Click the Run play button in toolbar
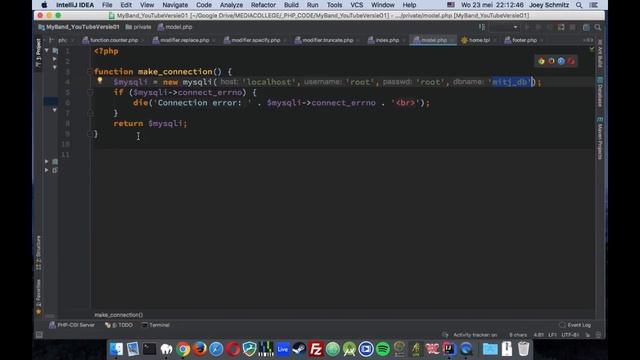The height and width of the screenshot is (360, 640). (527, 27)
